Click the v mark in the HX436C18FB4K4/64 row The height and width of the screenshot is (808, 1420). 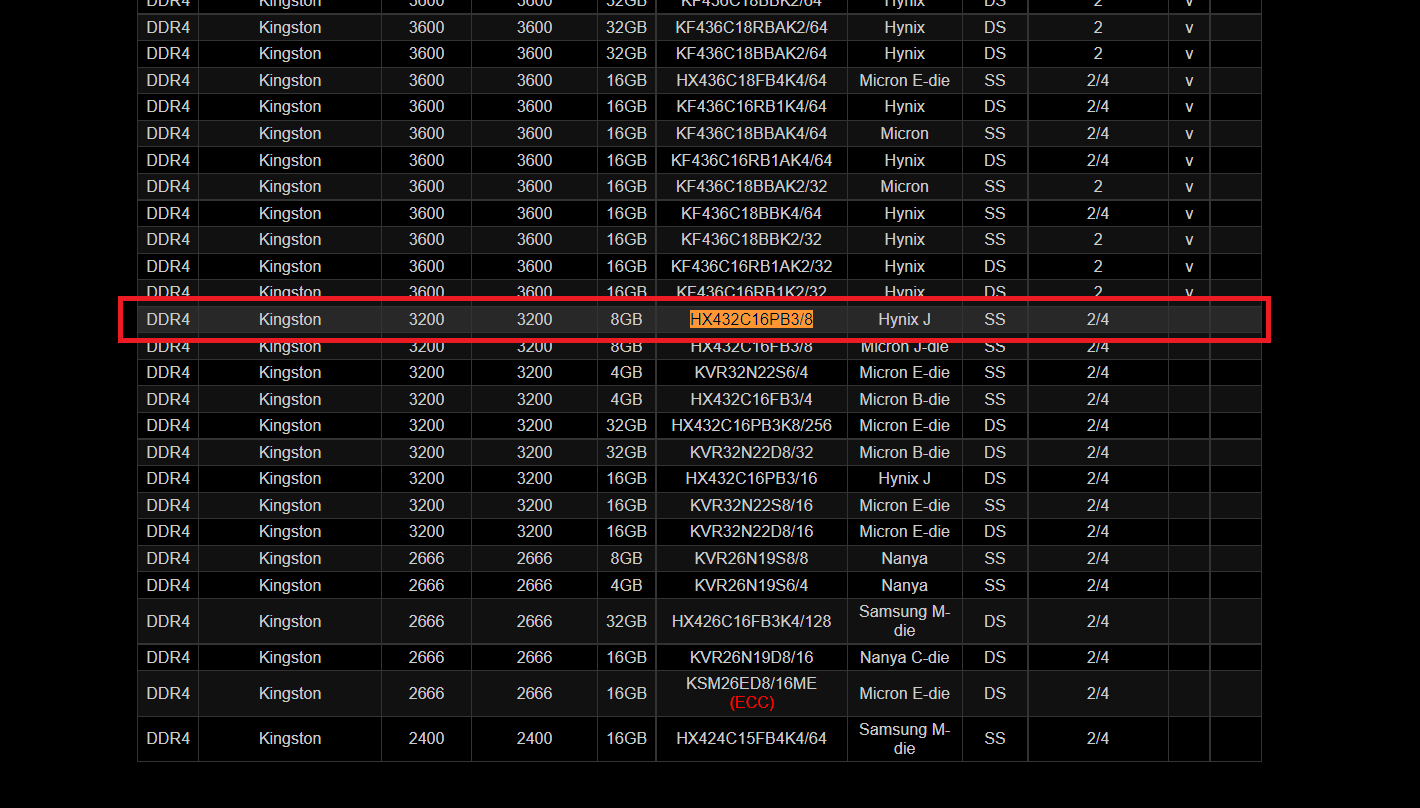click(x=1189, y=80)
